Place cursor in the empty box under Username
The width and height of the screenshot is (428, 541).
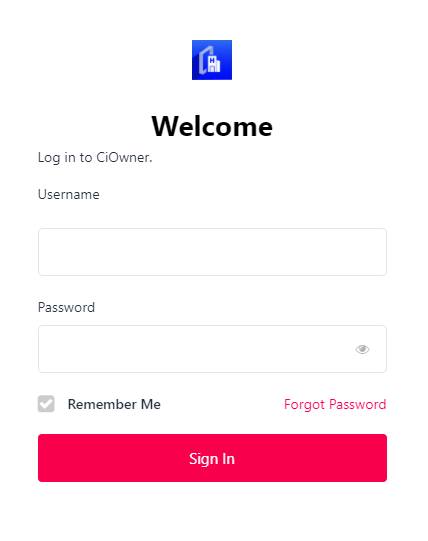coord(212,252)
